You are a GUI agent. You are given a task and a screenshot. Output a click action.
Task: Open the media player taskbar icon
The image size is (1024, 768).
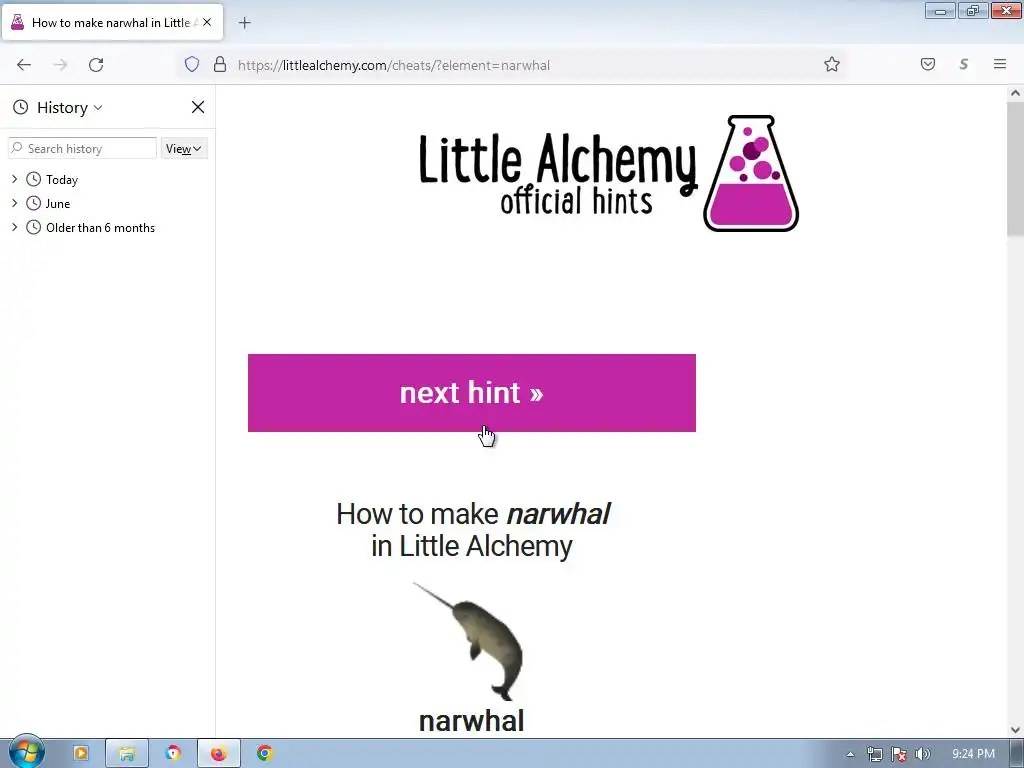click(81, 753)
